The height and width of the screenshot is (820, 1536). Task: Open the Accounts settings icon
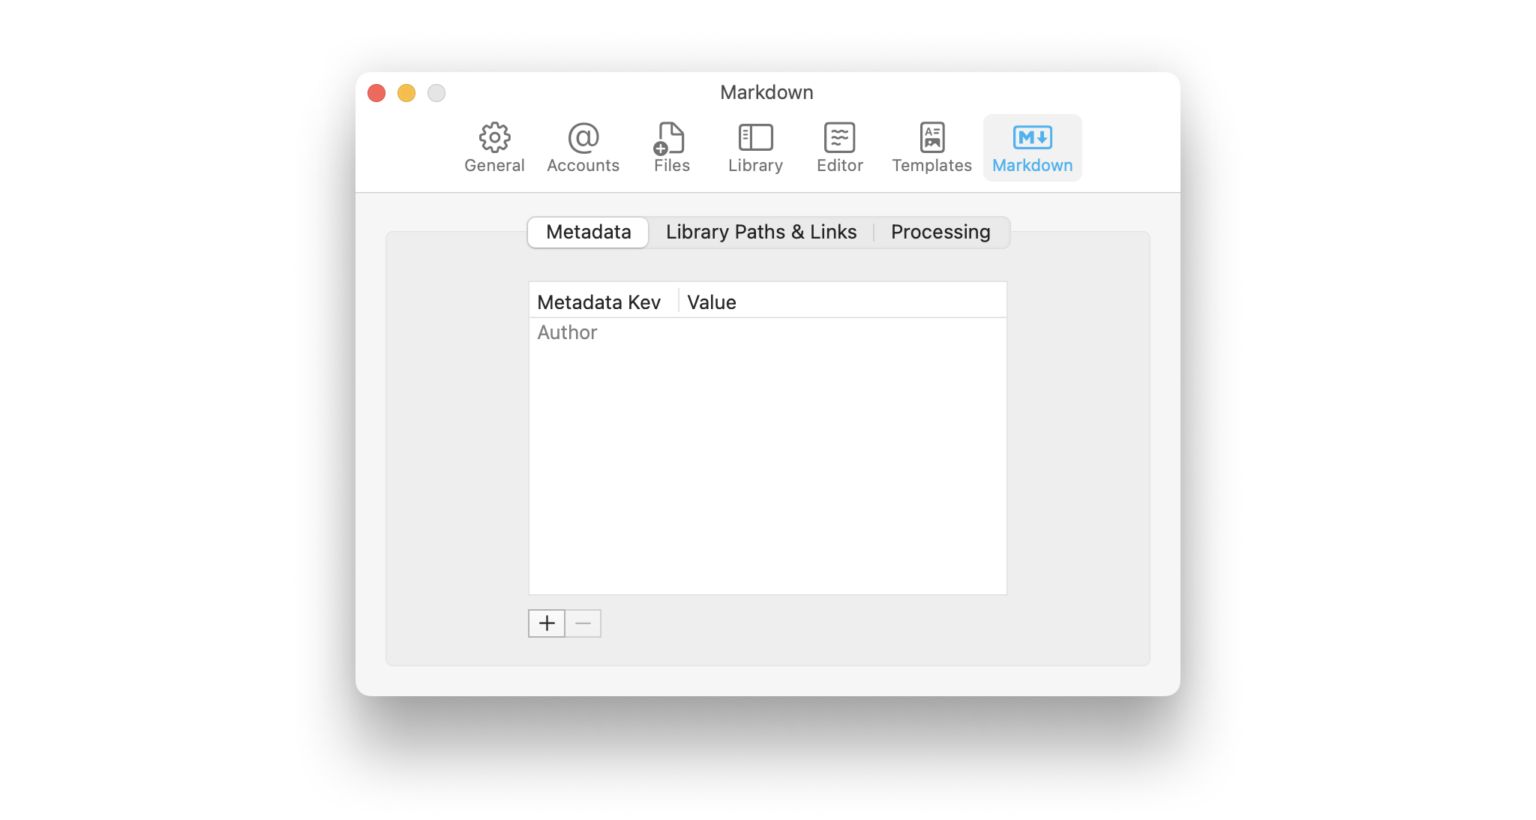(583, 147)
